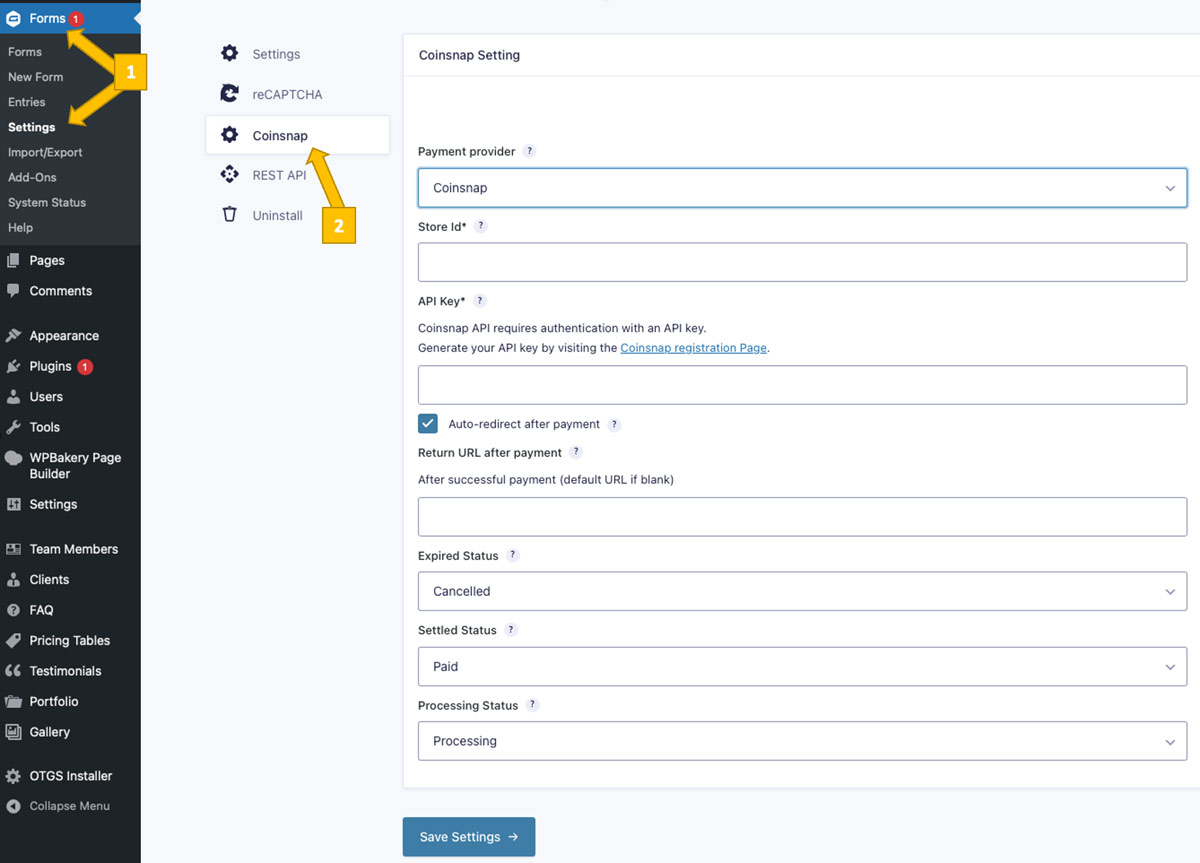The height and width of the screenshot is (863, 1200).
Task: Click the Uninstall trash icon
Action: click(228, 214)
